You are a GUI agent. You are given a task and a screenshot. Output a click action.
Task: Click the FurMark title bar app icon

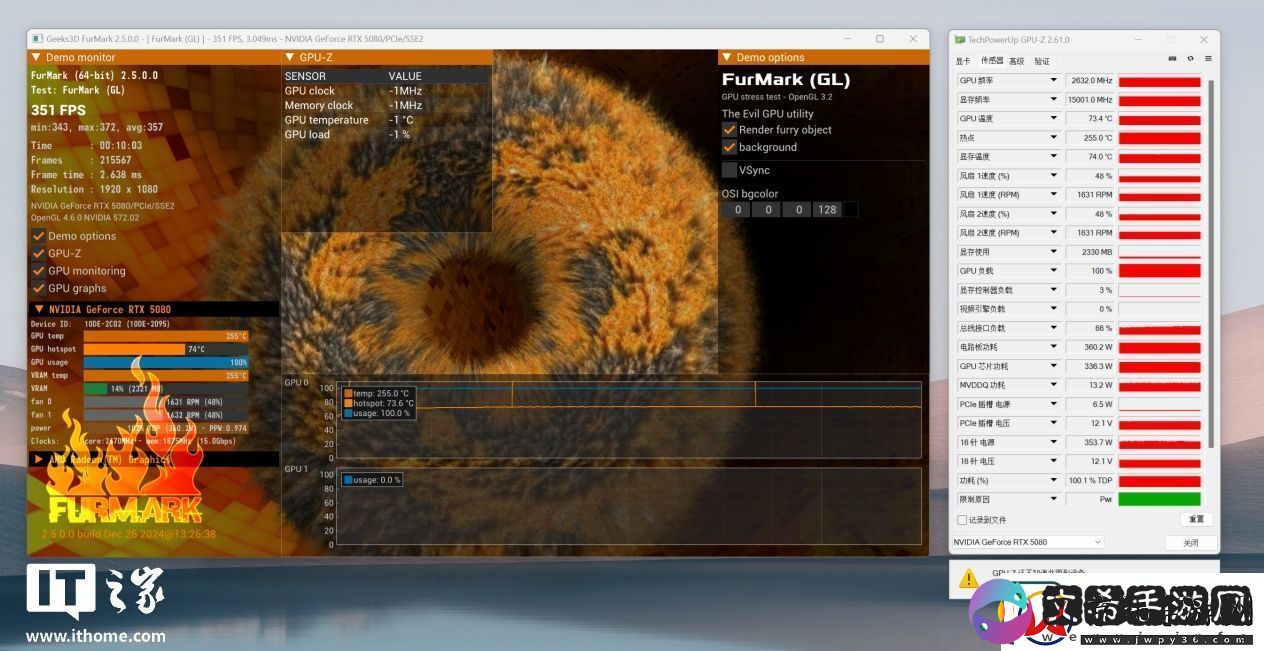coord(37,39)
